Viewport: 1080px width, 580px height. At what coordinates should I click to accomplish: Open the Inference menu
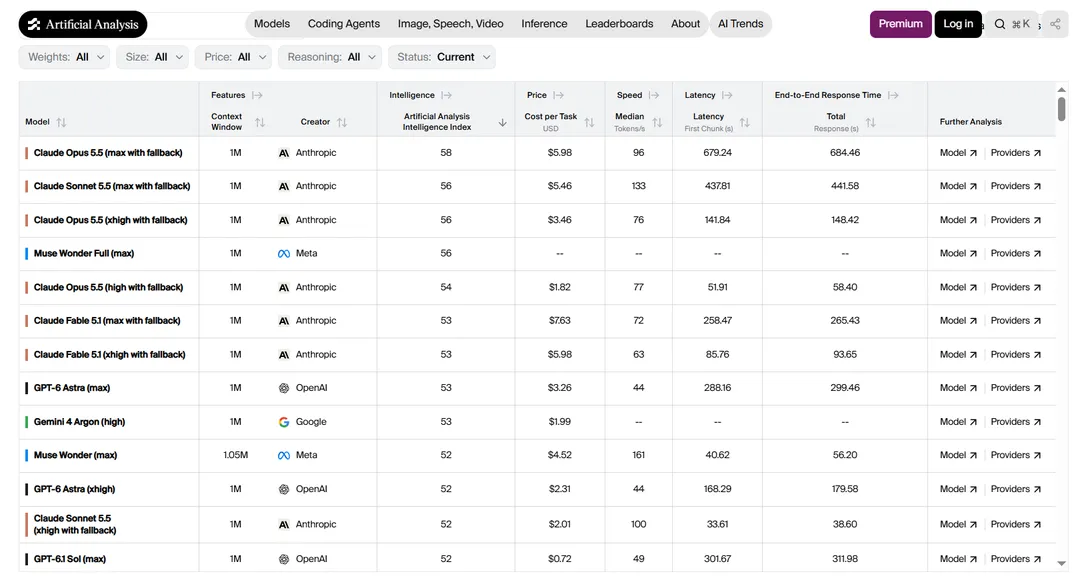pos(544,24)
